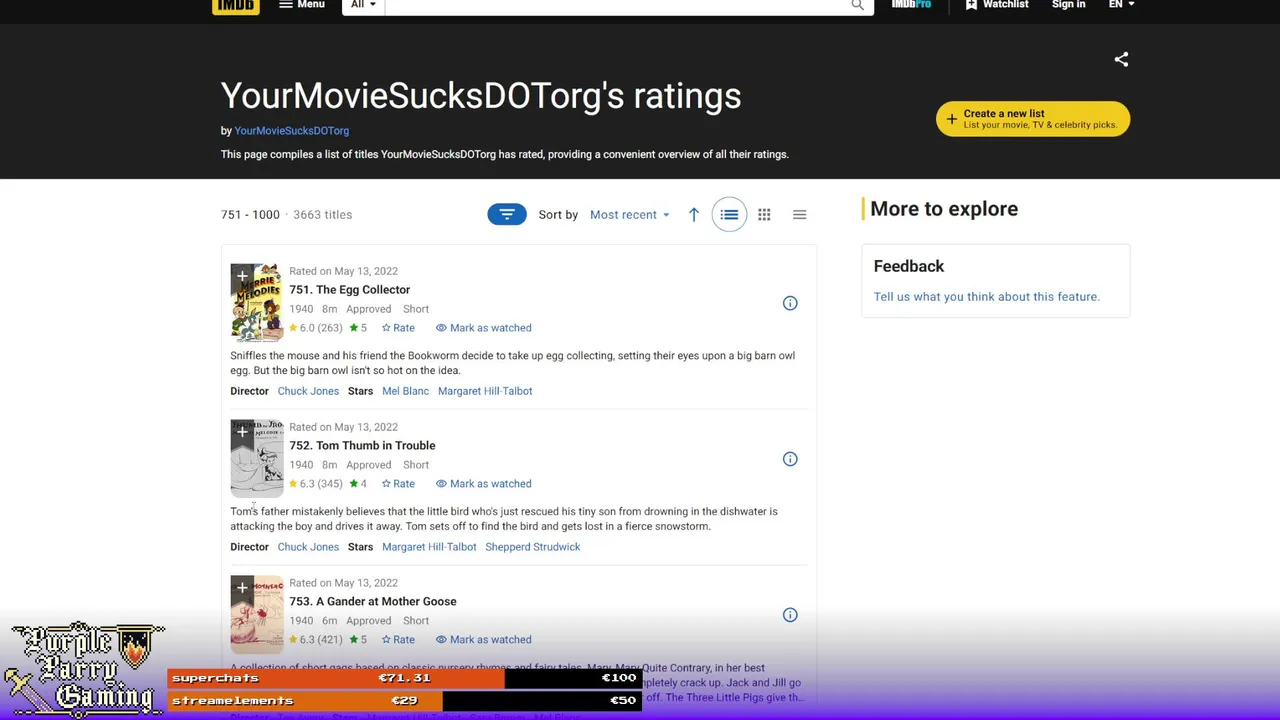This screenshot has width=1280, height=720.
Task: Select grid view
Action: pyautogui.click(x=764, y=214)
